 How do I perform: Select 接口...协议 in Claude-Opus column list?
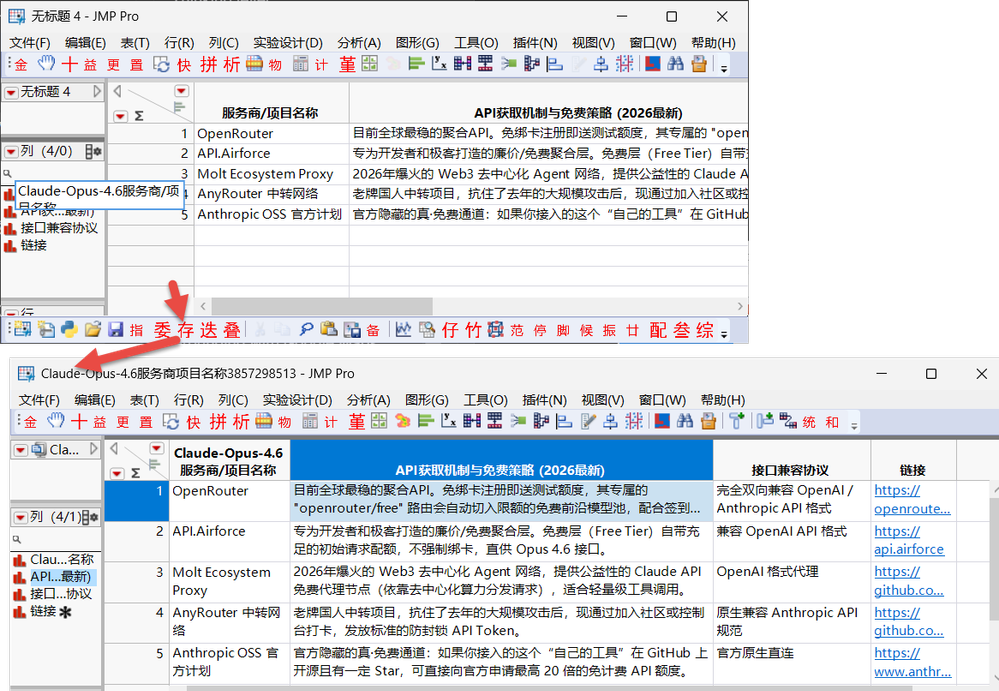61,594
